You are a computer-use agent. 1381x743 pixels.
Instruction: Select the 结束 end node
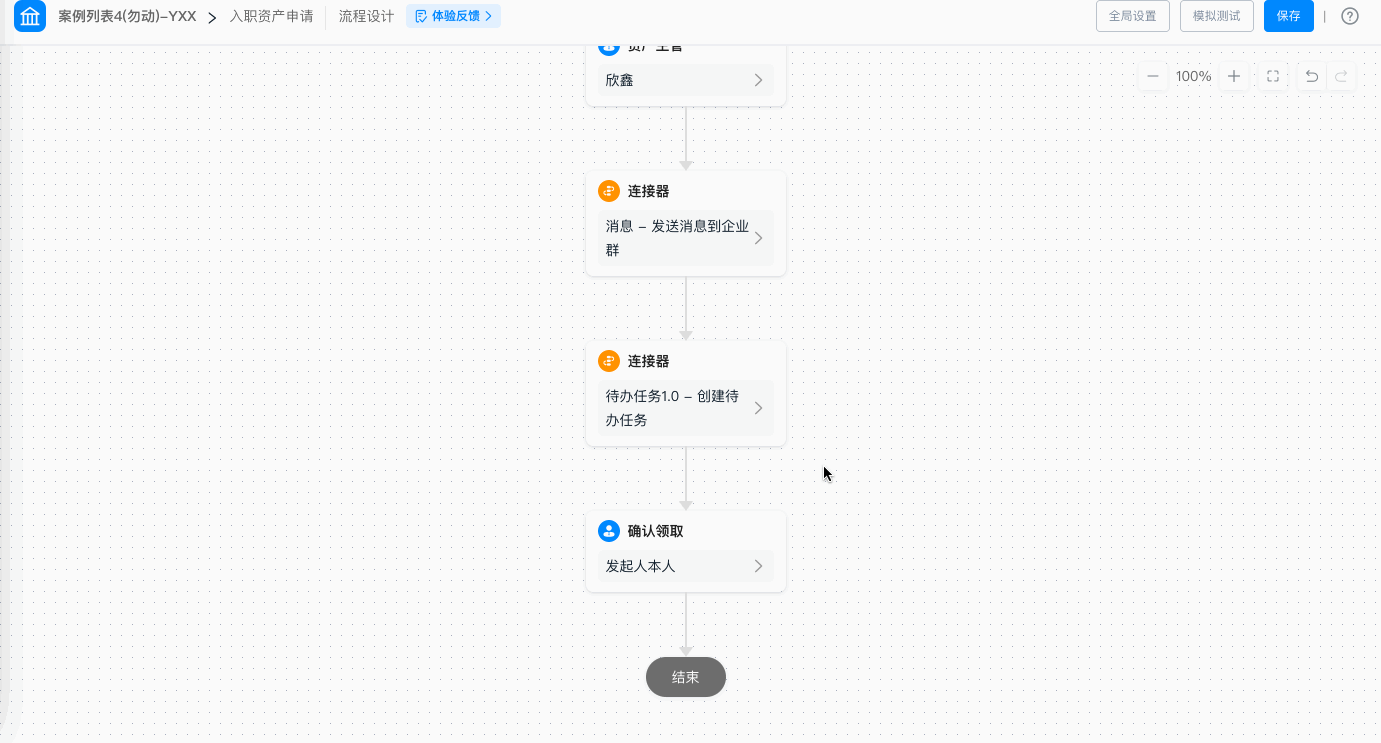686,677
